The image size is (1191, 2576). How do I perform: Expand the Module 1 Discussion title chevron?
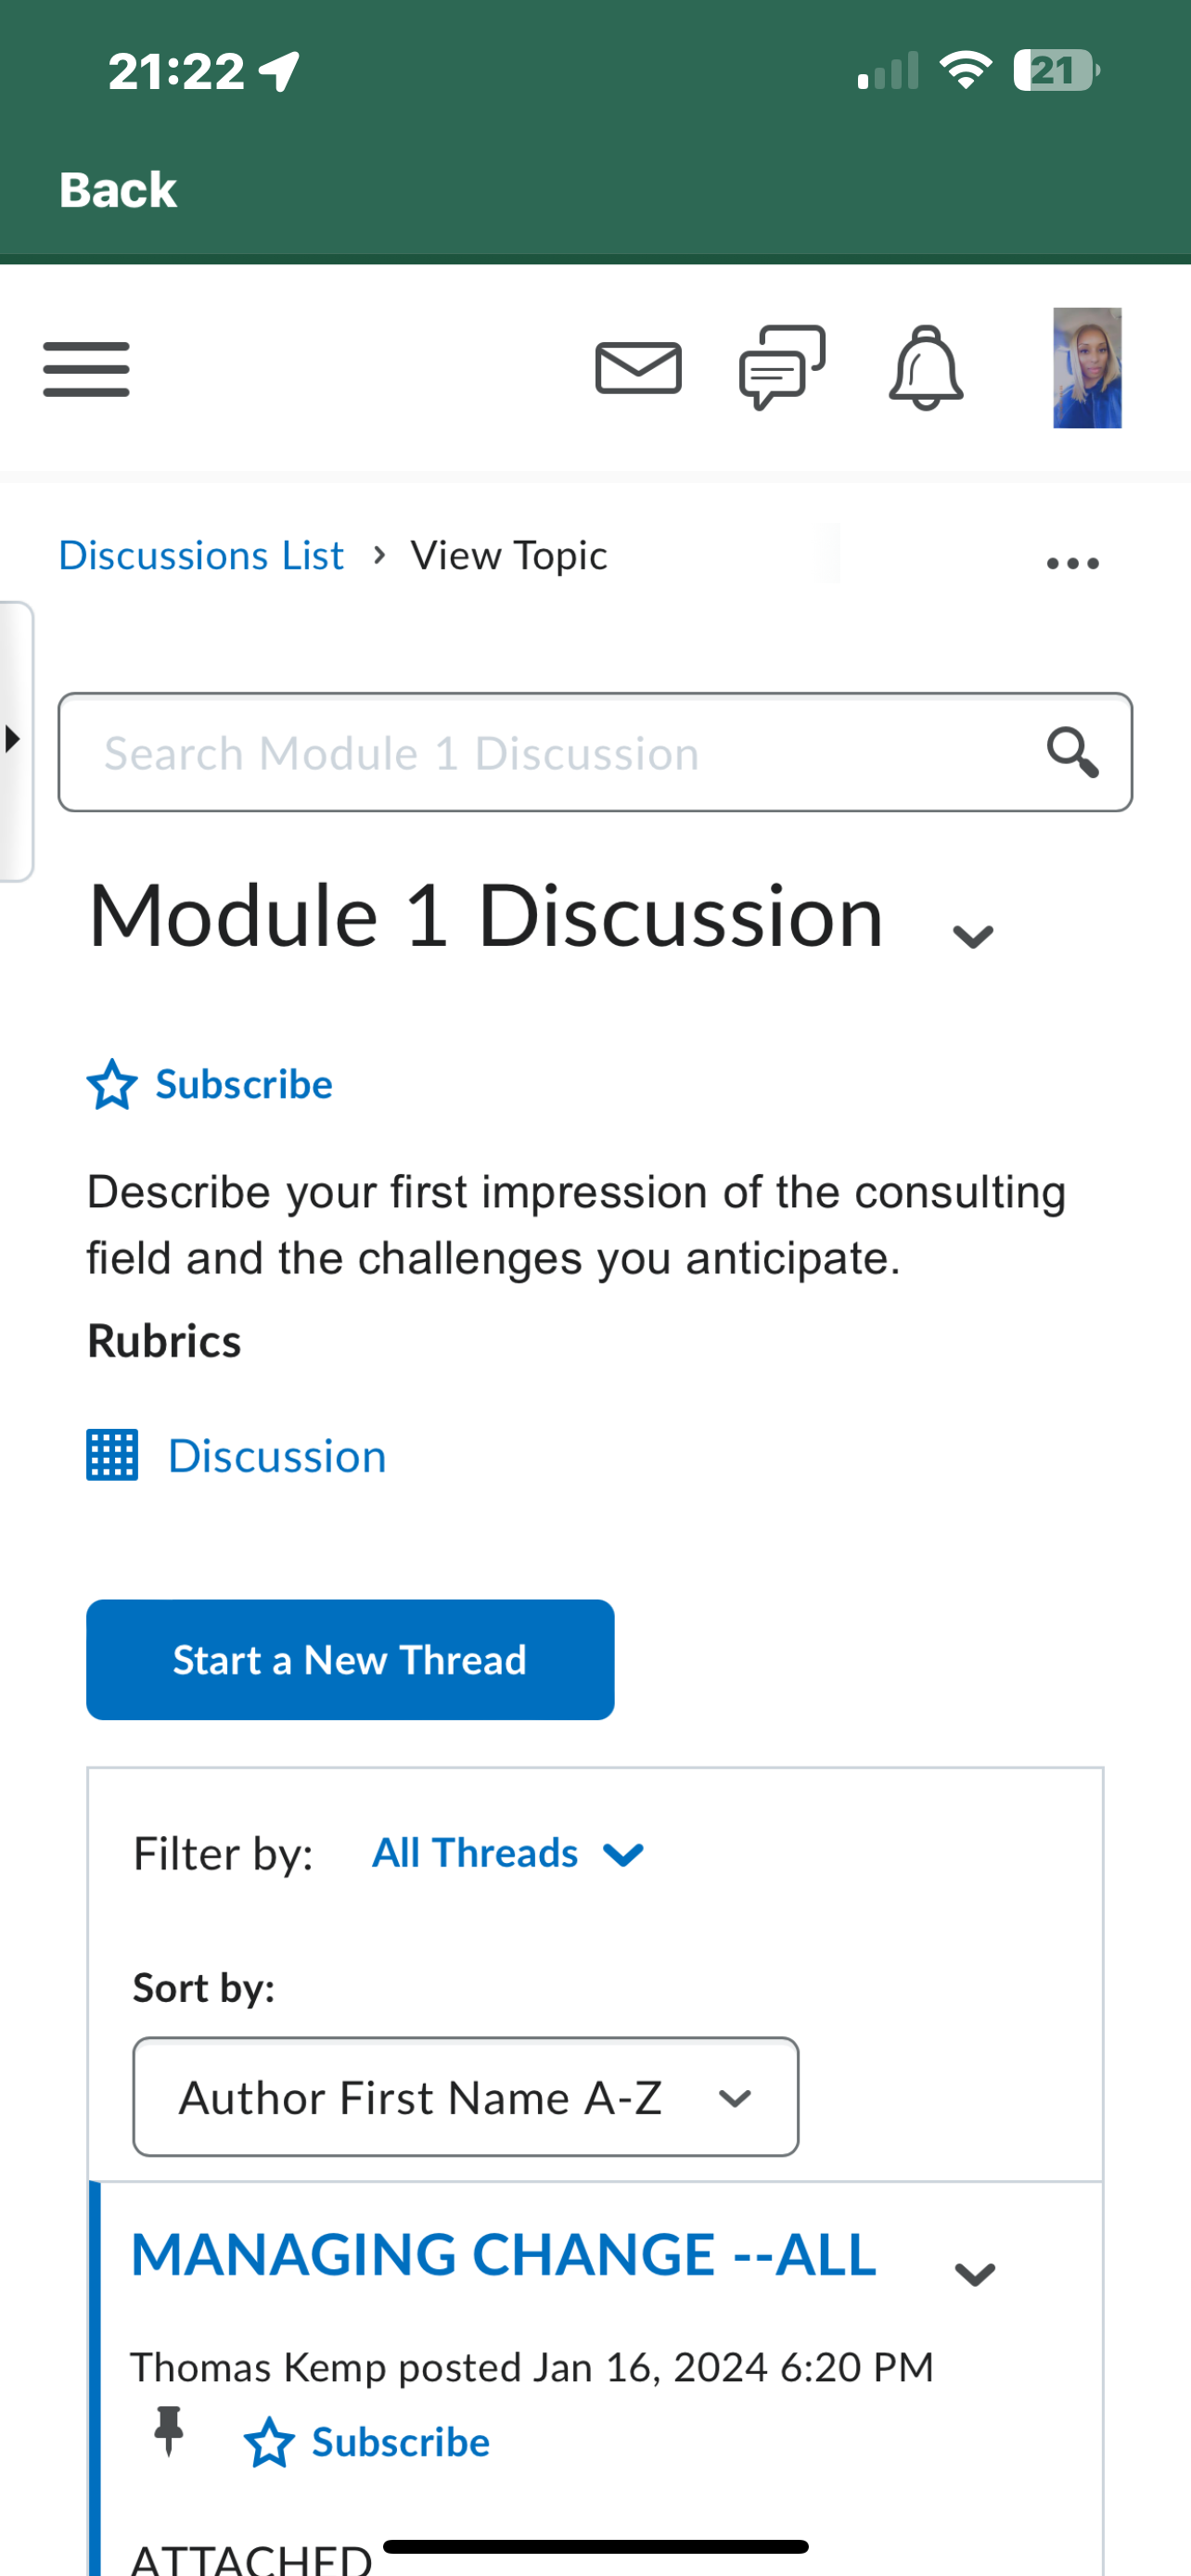coord(972,937)
